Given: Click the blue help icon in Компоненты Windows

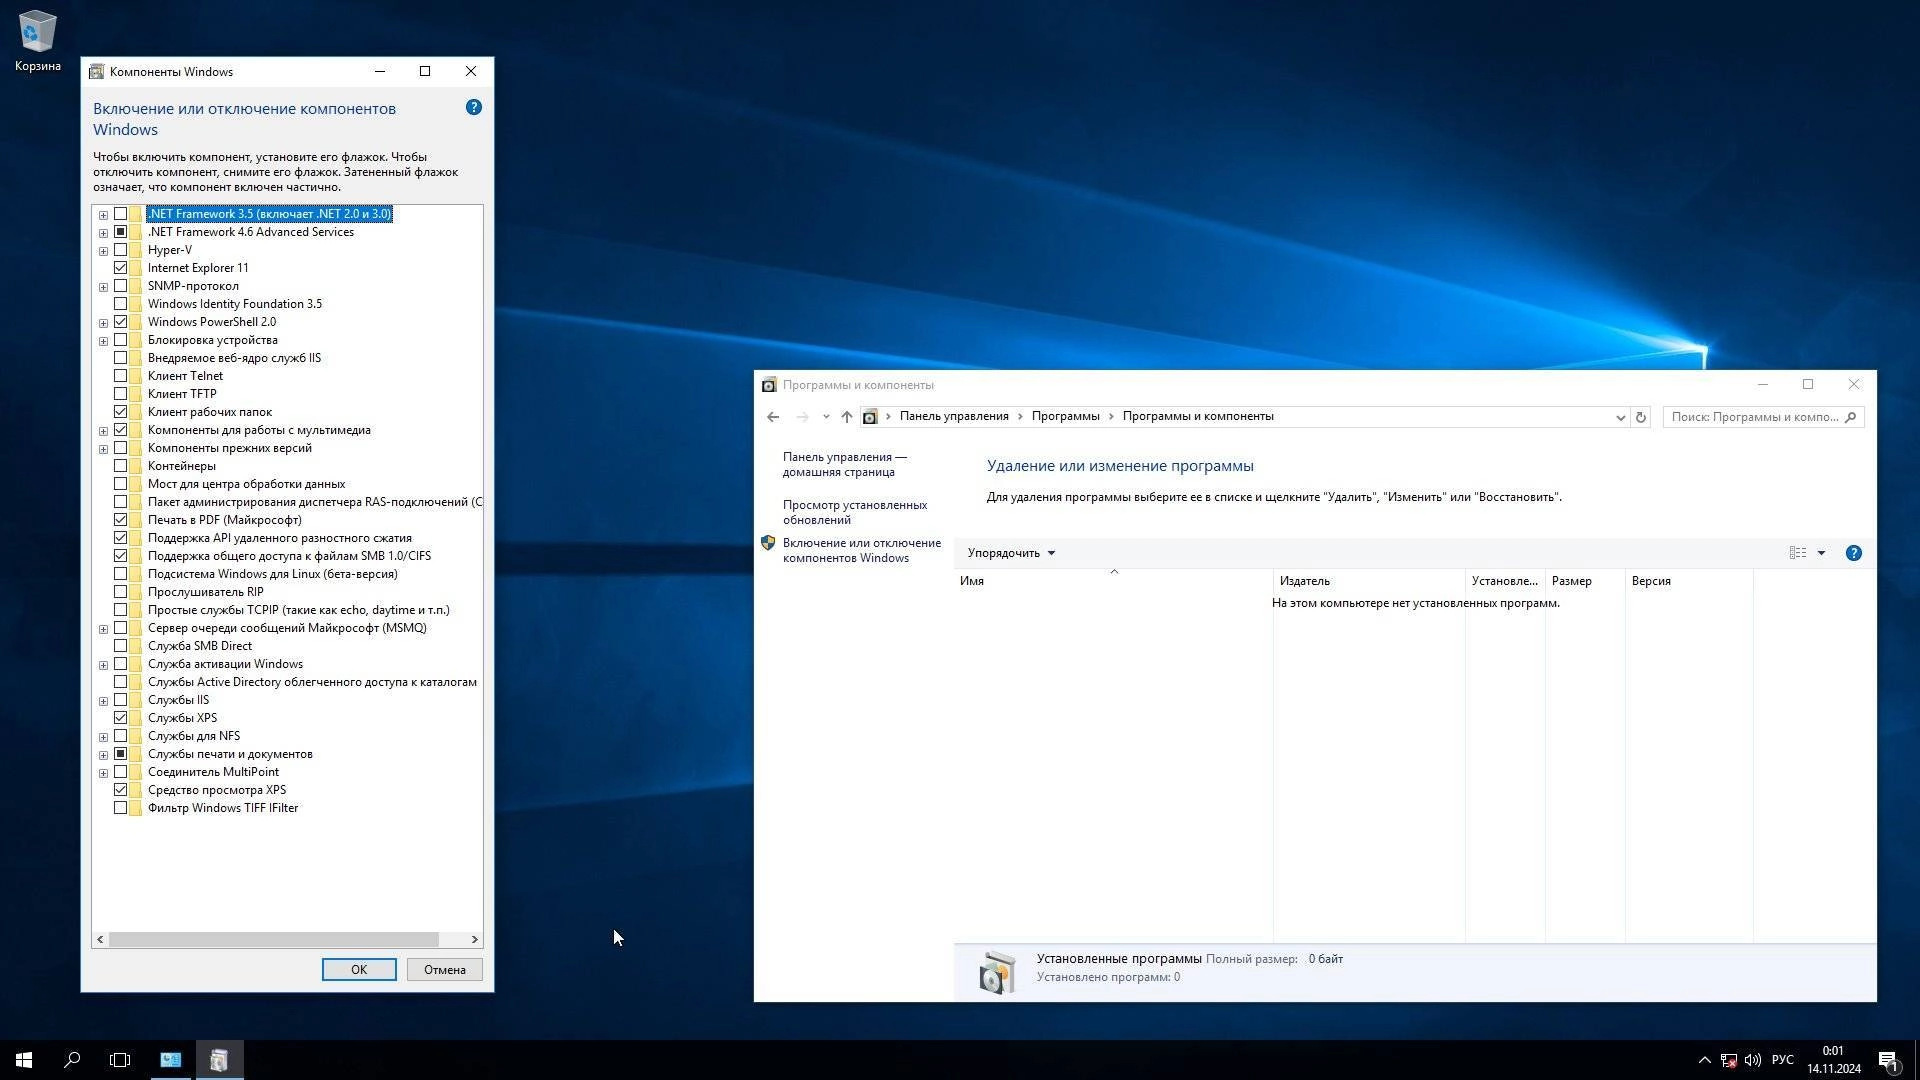Looking at the screenshot, I should point(474,107).
